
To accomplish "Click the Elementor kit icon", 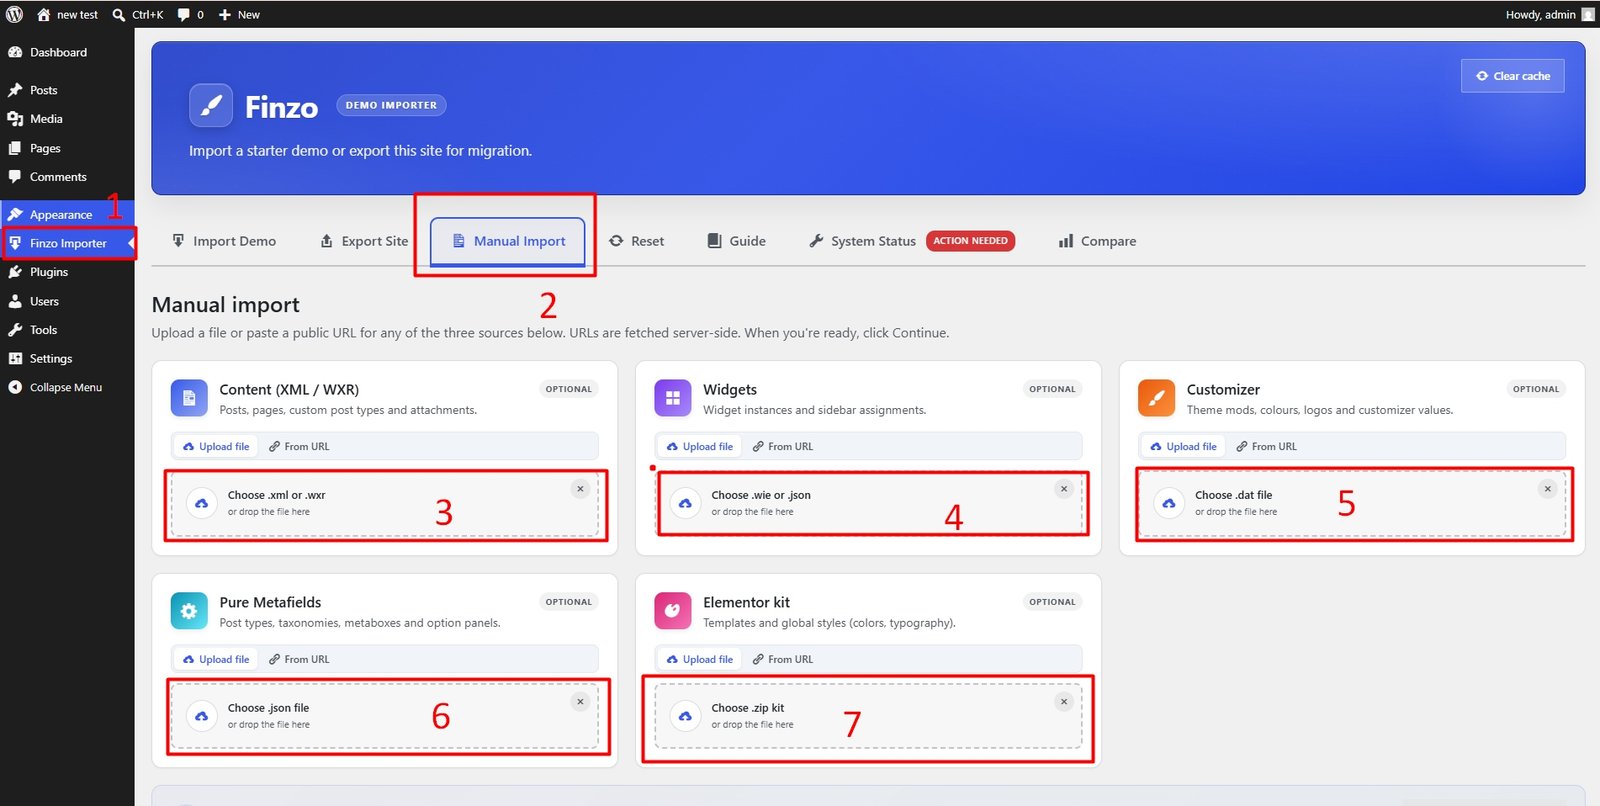I will [x=673, y=611].
